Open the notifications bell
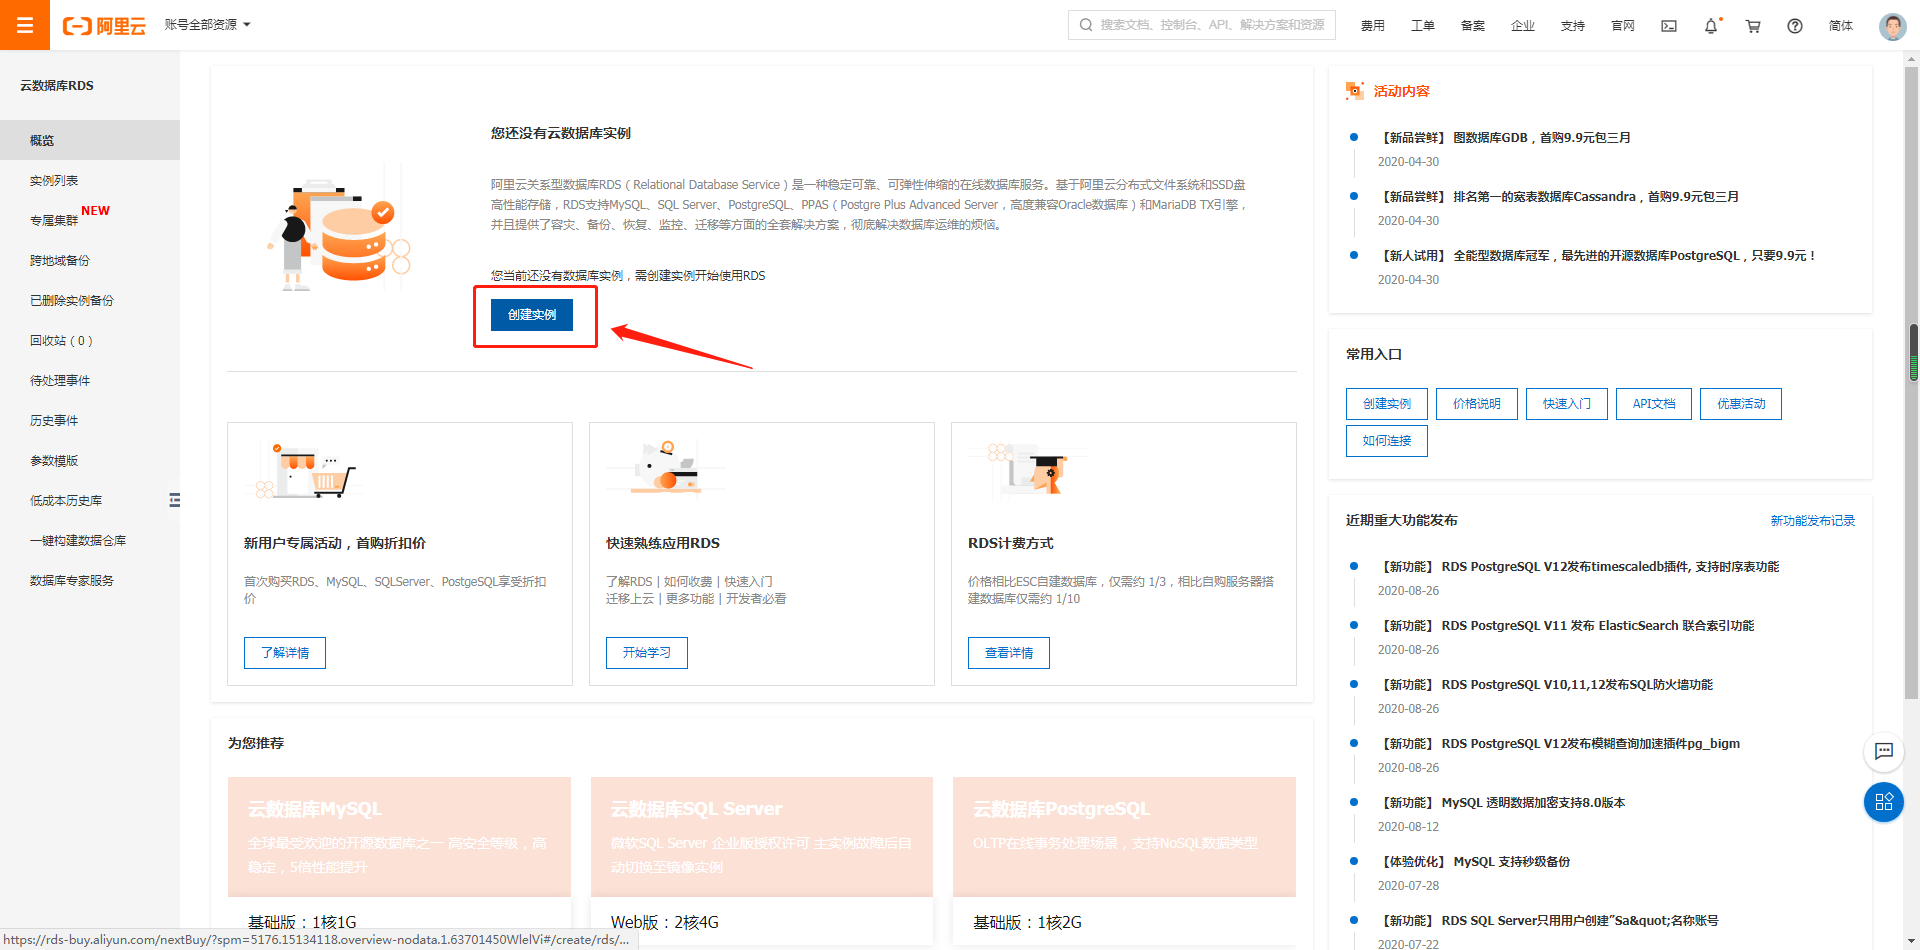Screen dimensions: 1920x950 pos(1711,26)
